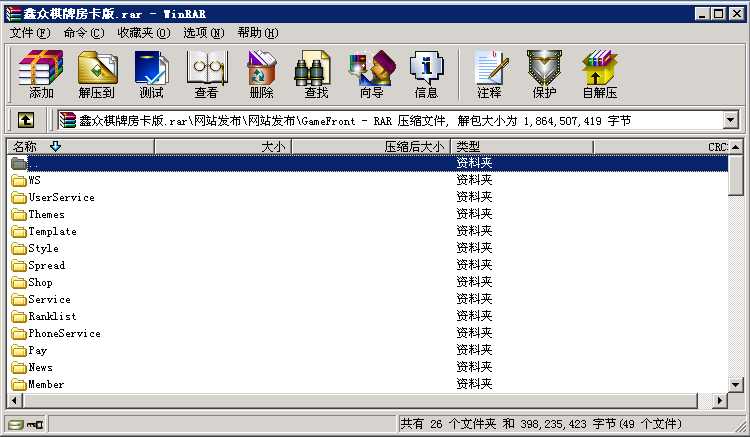
Task: Sort by 大小 column header
Action: click(223, 147)
